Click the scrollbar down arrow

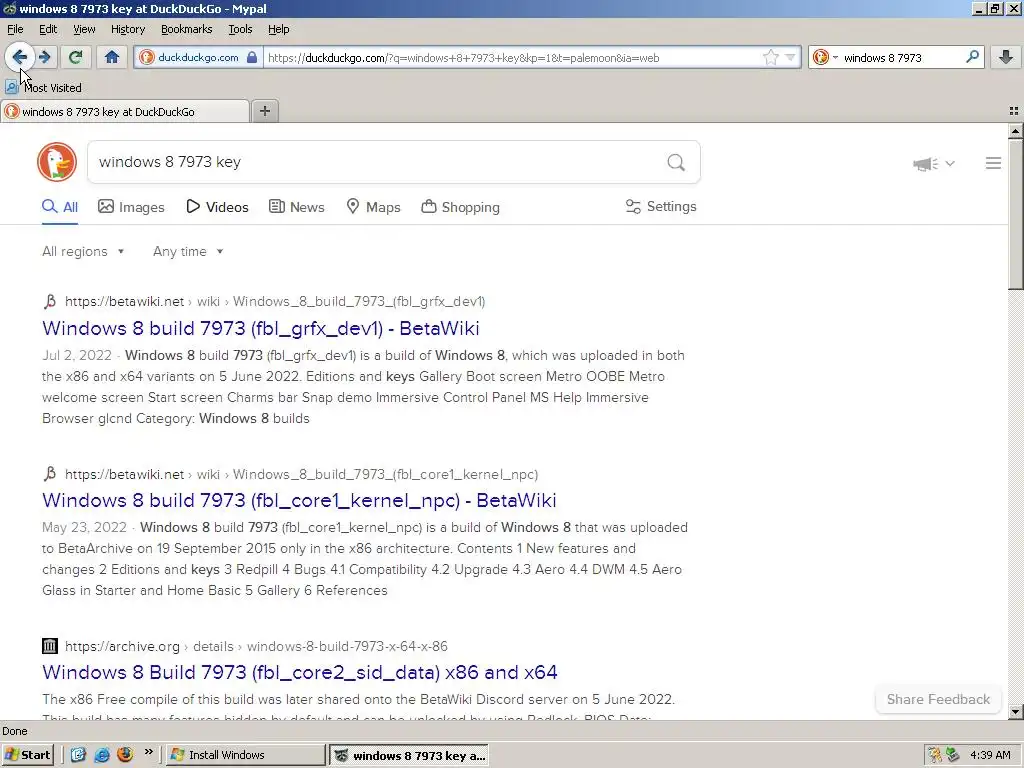click(1015, 712)
